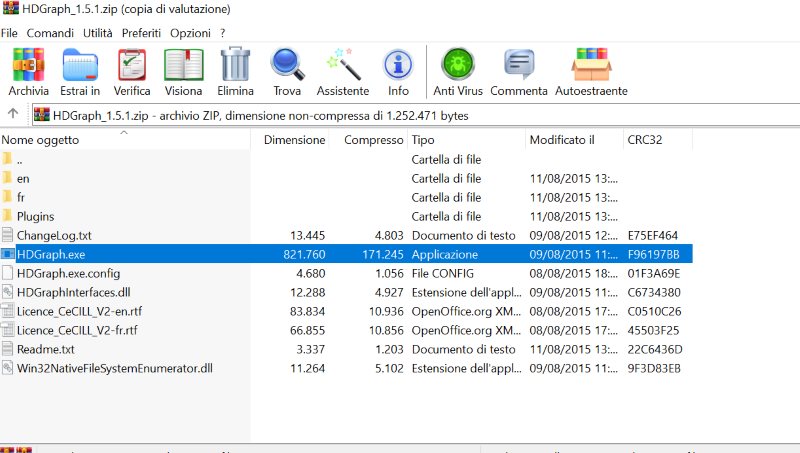Click the compressed value 5.102
Image resolution: width=800 pixels, height=453 pixels.
pos(389,368)
